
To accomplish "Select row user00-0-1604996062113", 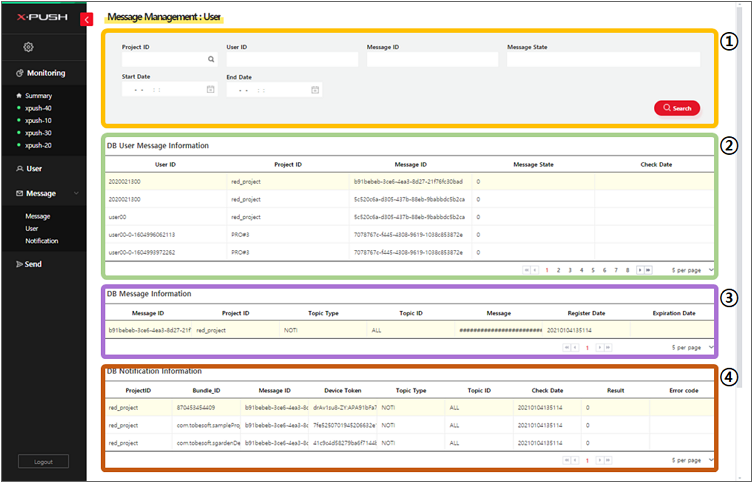I will pyautogui.click(x=410, y=235).
